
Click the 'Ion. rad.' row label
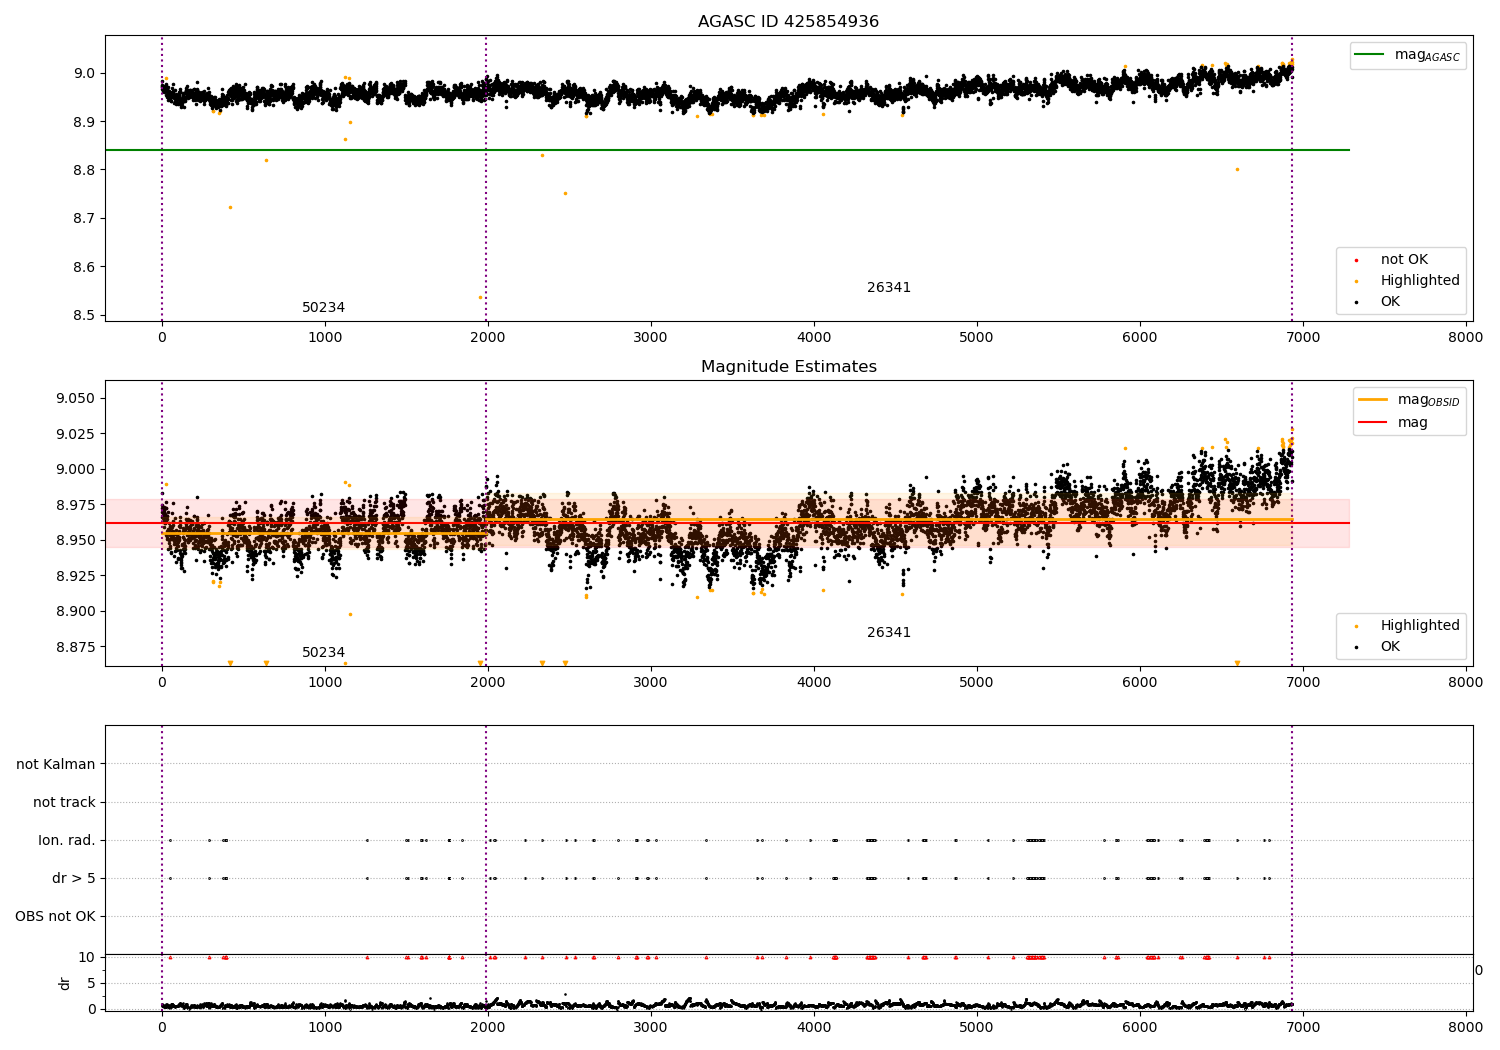[67, 840]
